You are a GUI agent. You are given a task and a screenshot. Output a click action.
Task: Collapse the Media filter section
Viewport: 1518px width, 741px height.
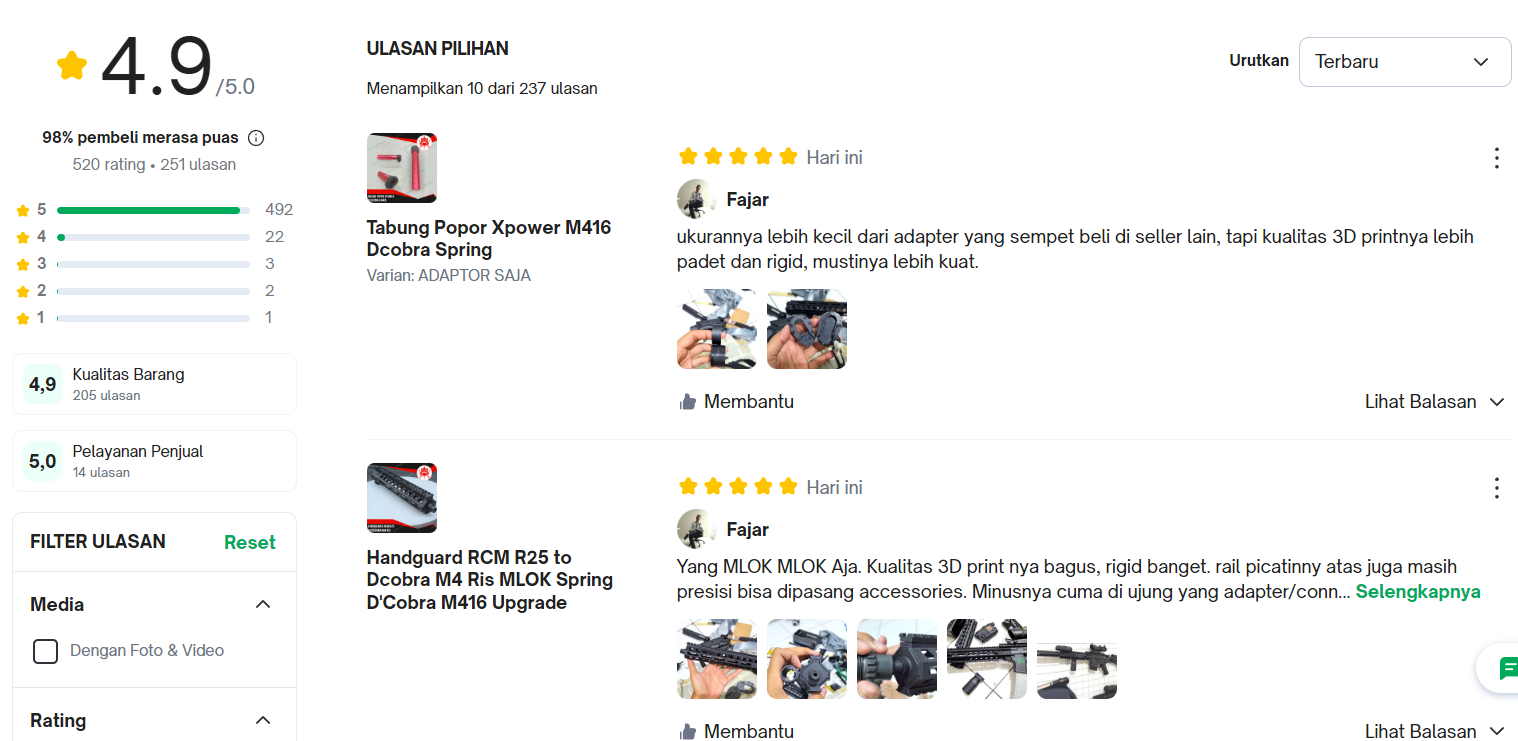point(263,604)
